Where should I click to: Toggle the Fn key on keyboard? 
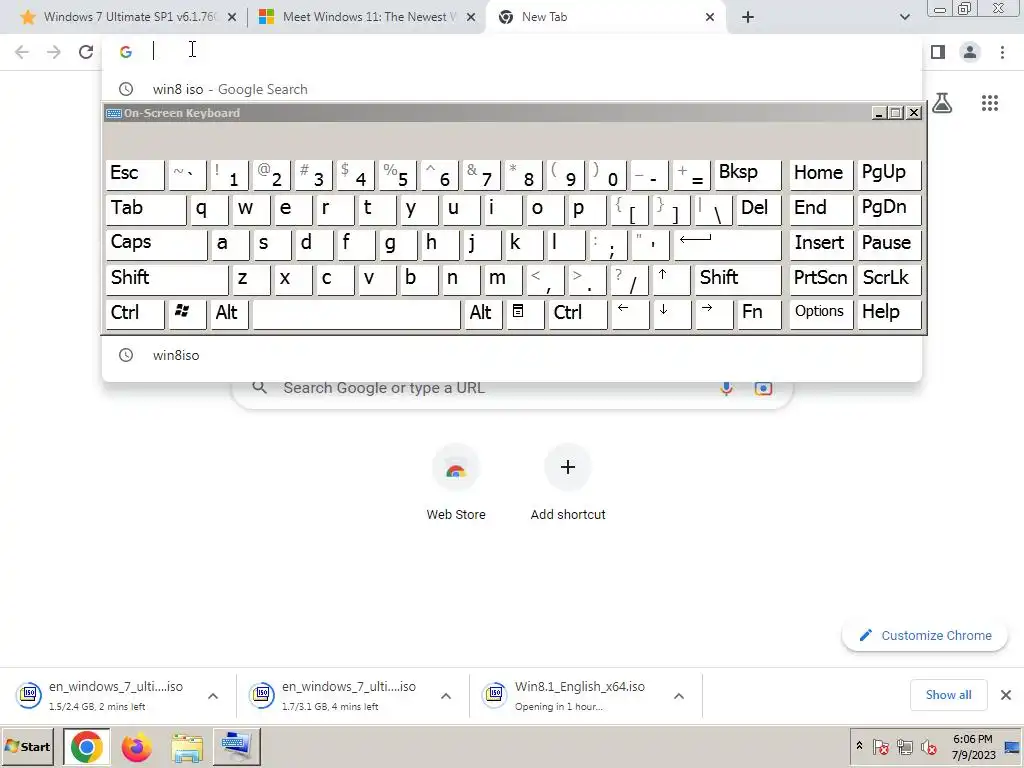click(759, 314)
